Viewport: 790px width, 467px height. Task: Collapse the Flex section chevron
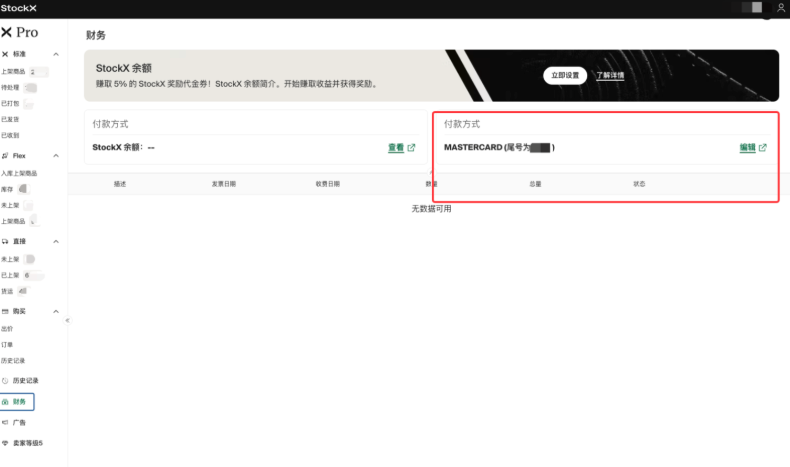click(x=56, y=156)
